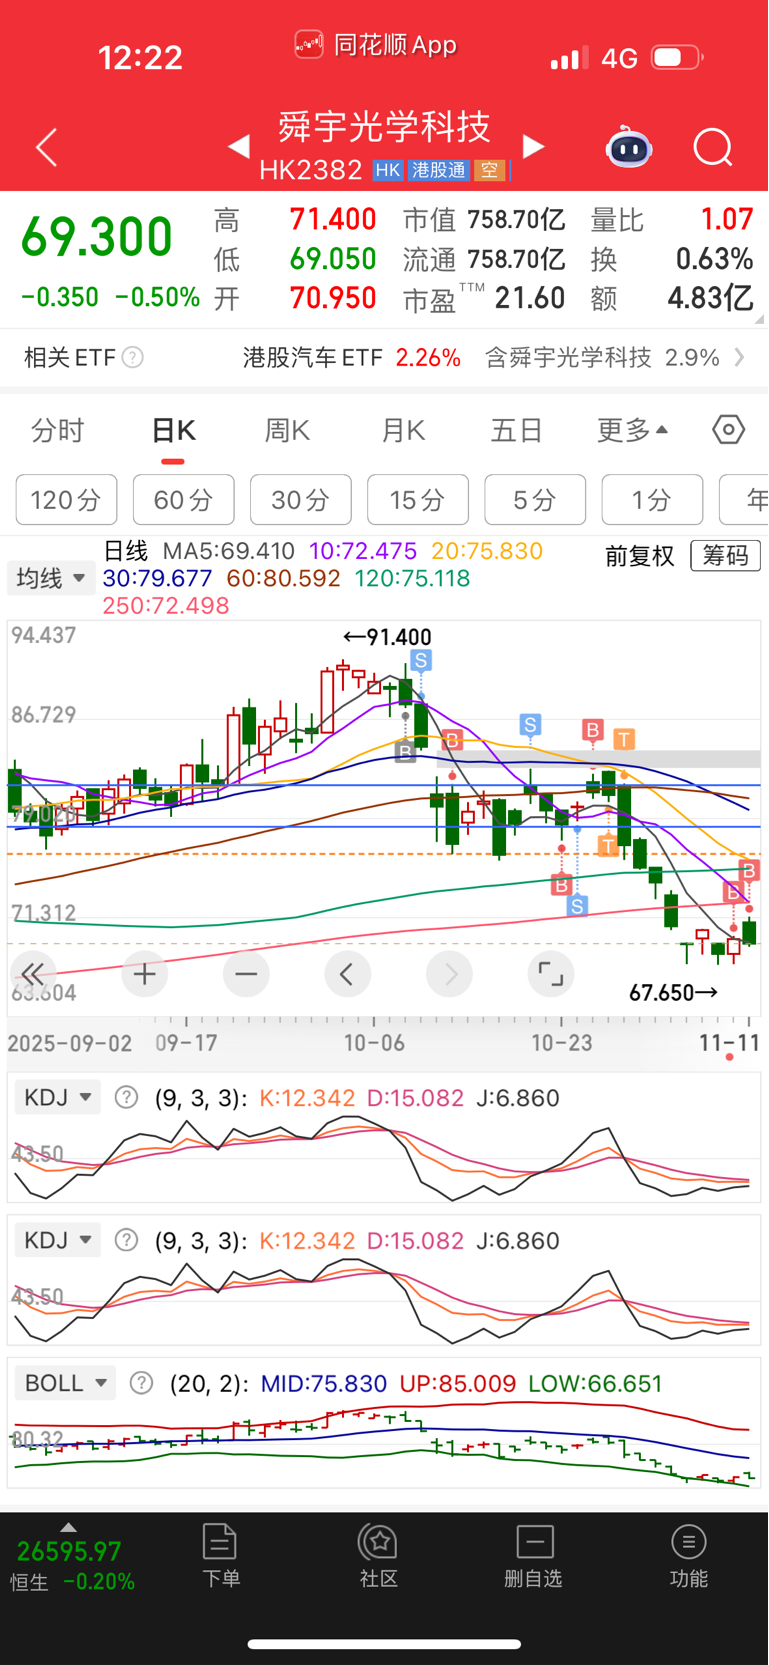This screenshot has height=1665, width=769.
Task: Open first KDJ indicator dropdown
Action: 58,1098
